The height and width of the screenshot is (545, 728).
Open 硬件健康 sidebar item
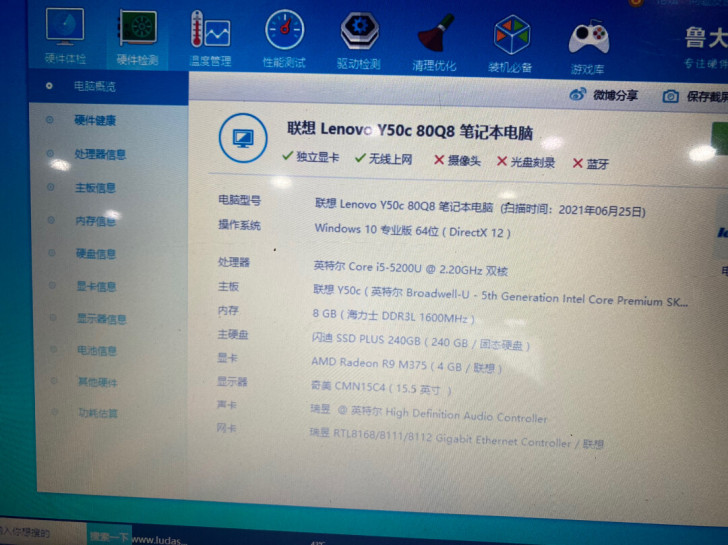tap(95, 121)
